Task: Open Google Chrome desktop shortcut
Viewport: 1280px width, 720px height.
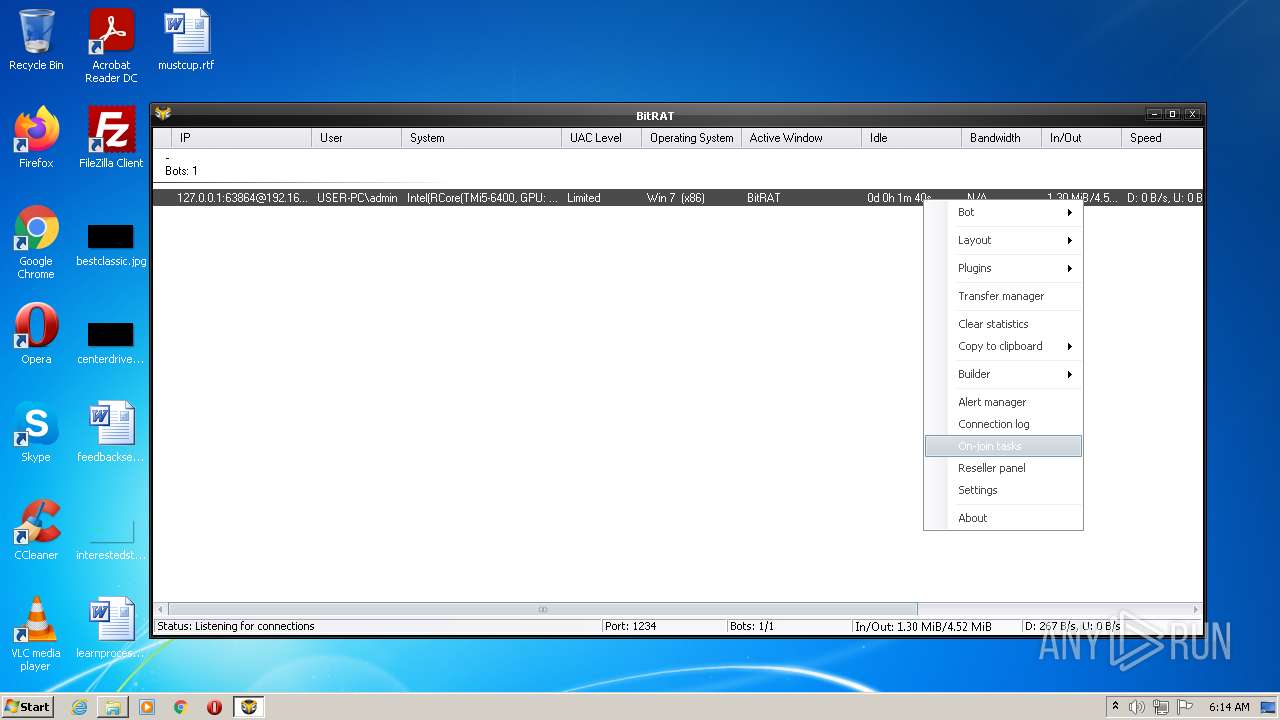Action: point(36,243)
